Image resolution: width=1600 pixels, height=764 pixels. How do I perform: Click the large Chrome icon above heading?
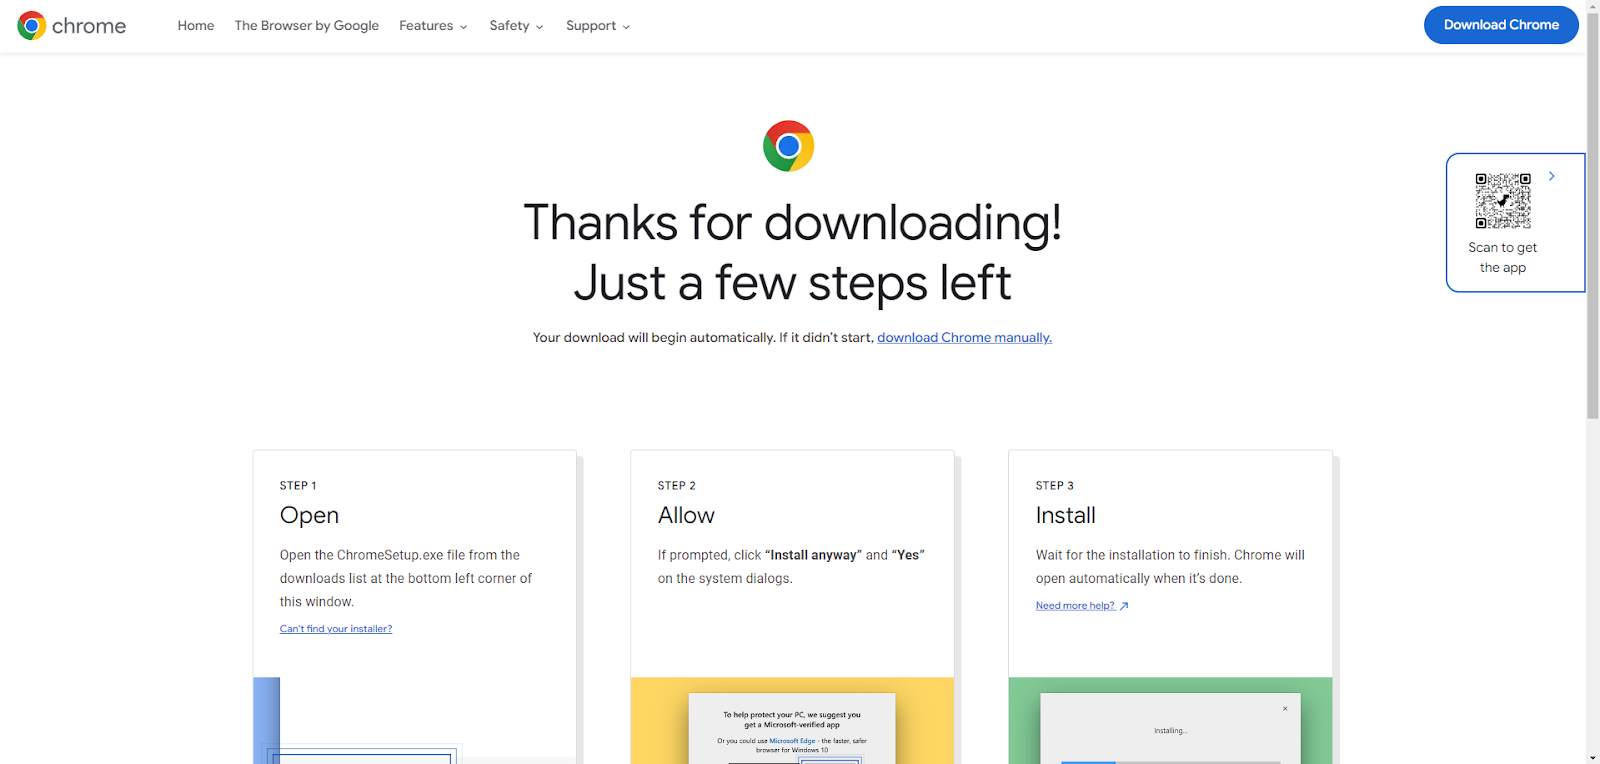[x=789, y=146]
